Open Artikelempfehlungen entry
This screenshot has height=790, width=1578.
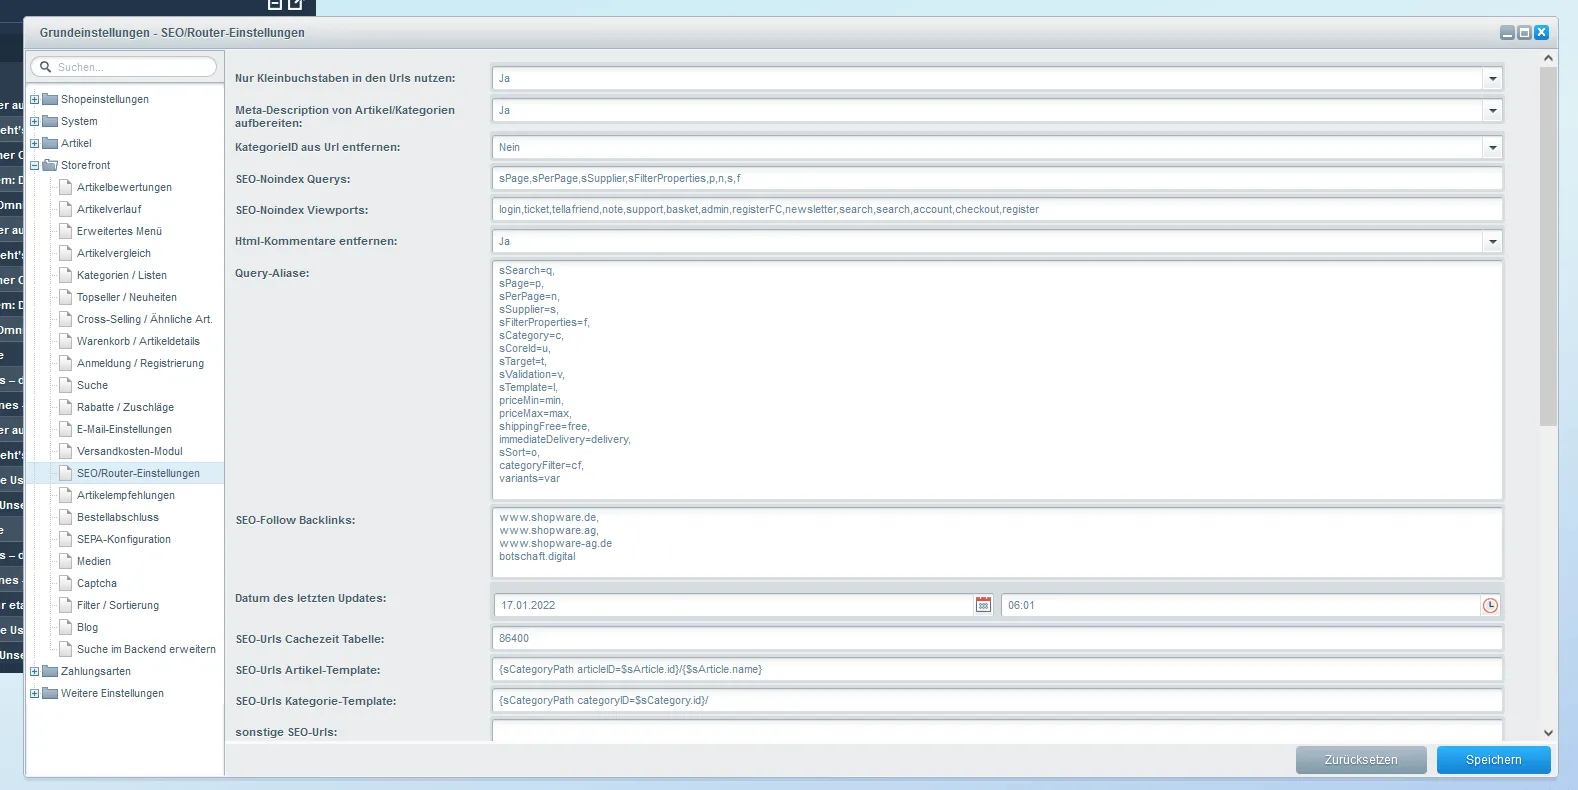(124, 495)
